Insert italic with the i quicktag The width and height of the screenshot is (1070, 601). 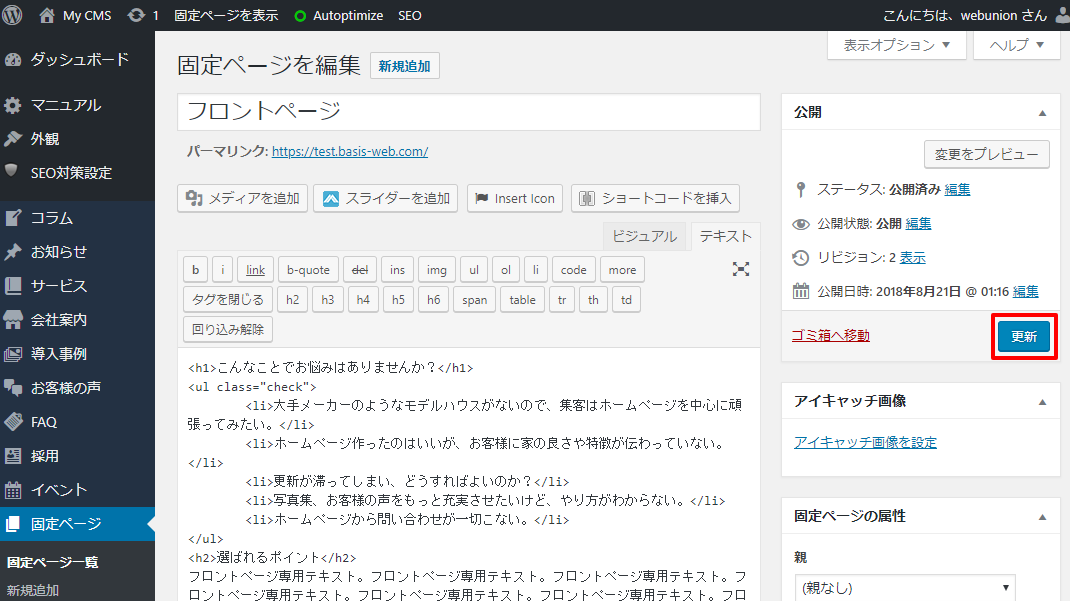(x=222, y=269)
